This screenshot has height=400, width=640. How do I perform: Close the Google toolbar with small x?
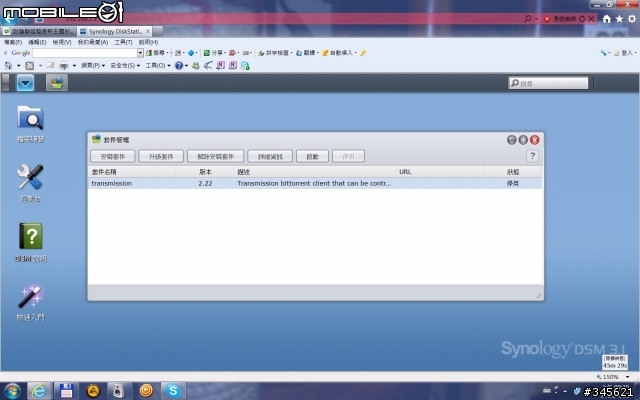(x=5, y=53)
